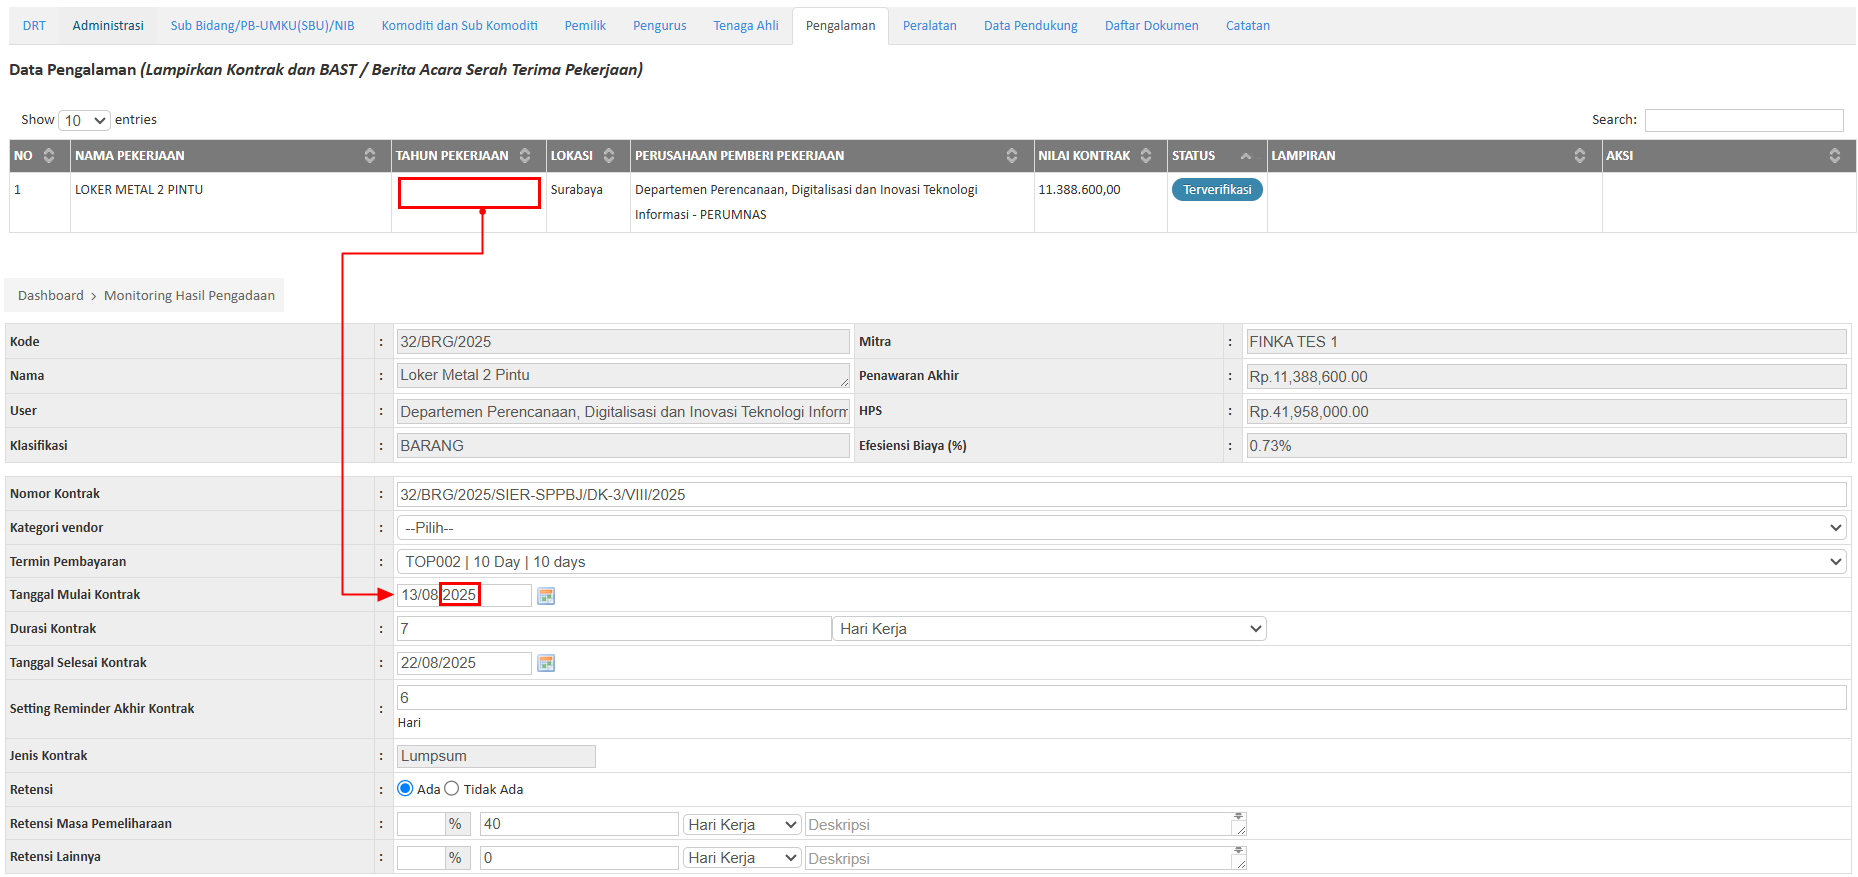The width and height of the screenshot is (1858, 877).
Task: Click the table Search input field
Action: [x=1743, y=121]
